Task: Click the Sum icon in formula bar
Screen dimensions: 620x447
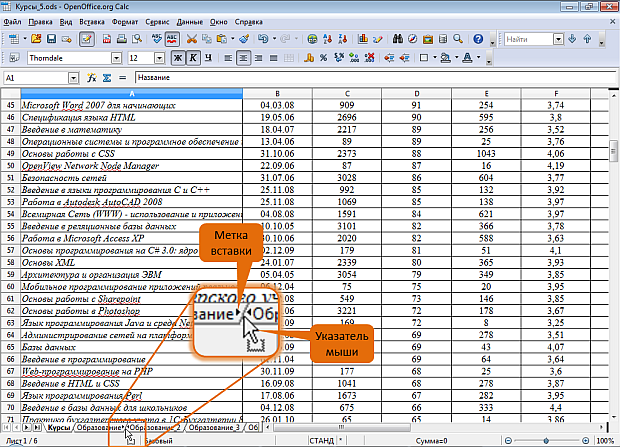Action: [105, 78]
